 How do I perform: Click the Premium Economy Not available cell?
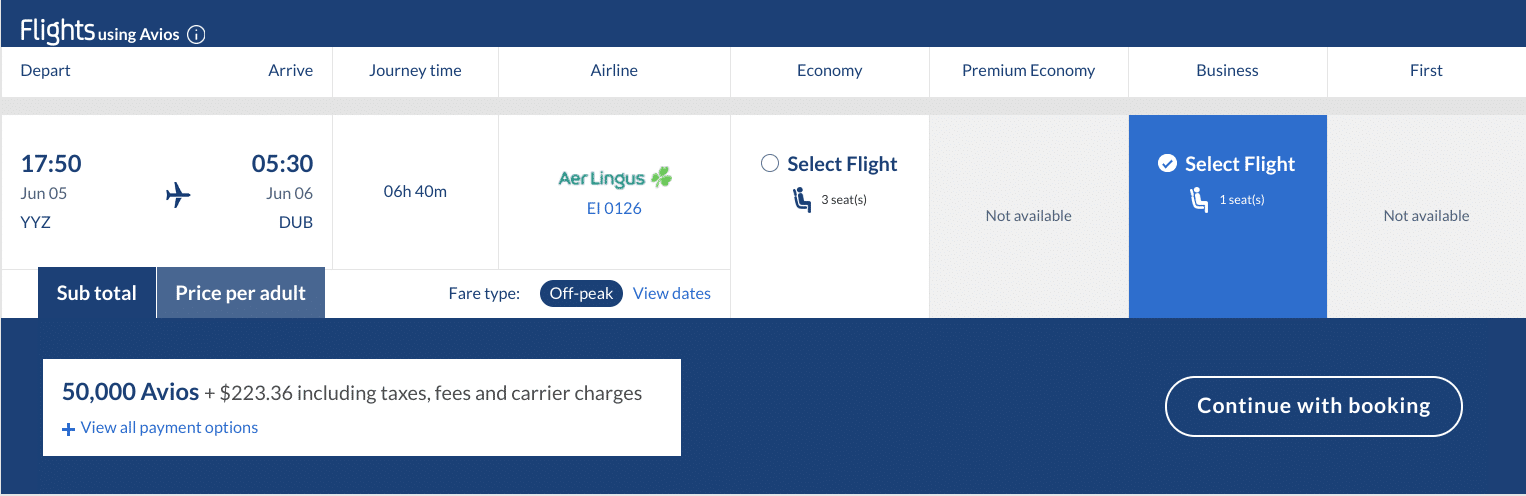1028,216
